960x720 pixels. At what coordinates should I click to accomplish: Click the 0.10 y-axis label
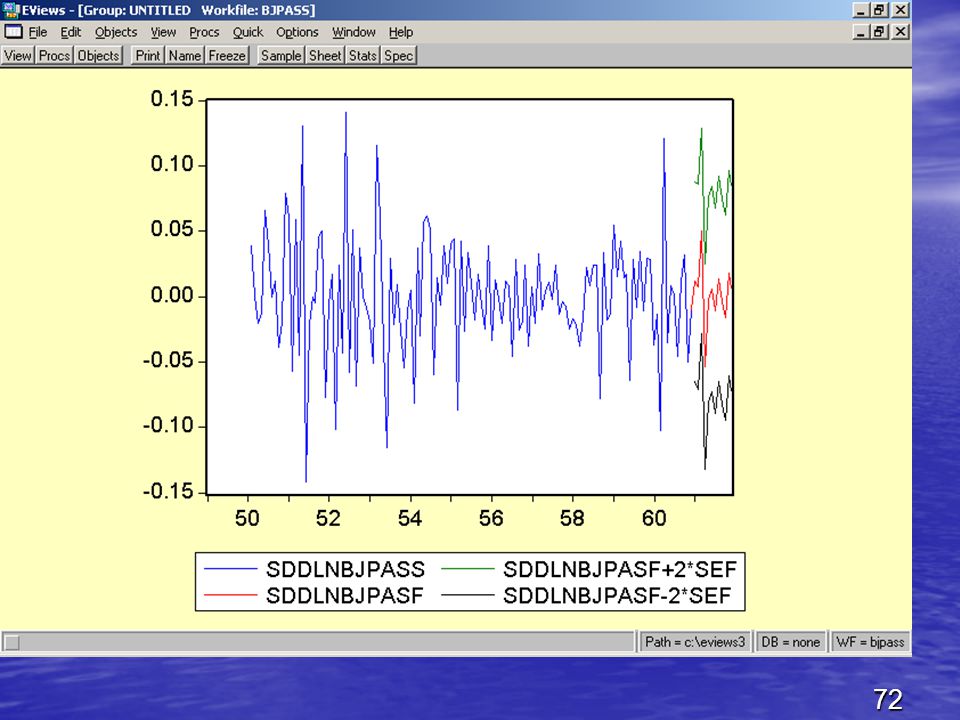(172, 164)
